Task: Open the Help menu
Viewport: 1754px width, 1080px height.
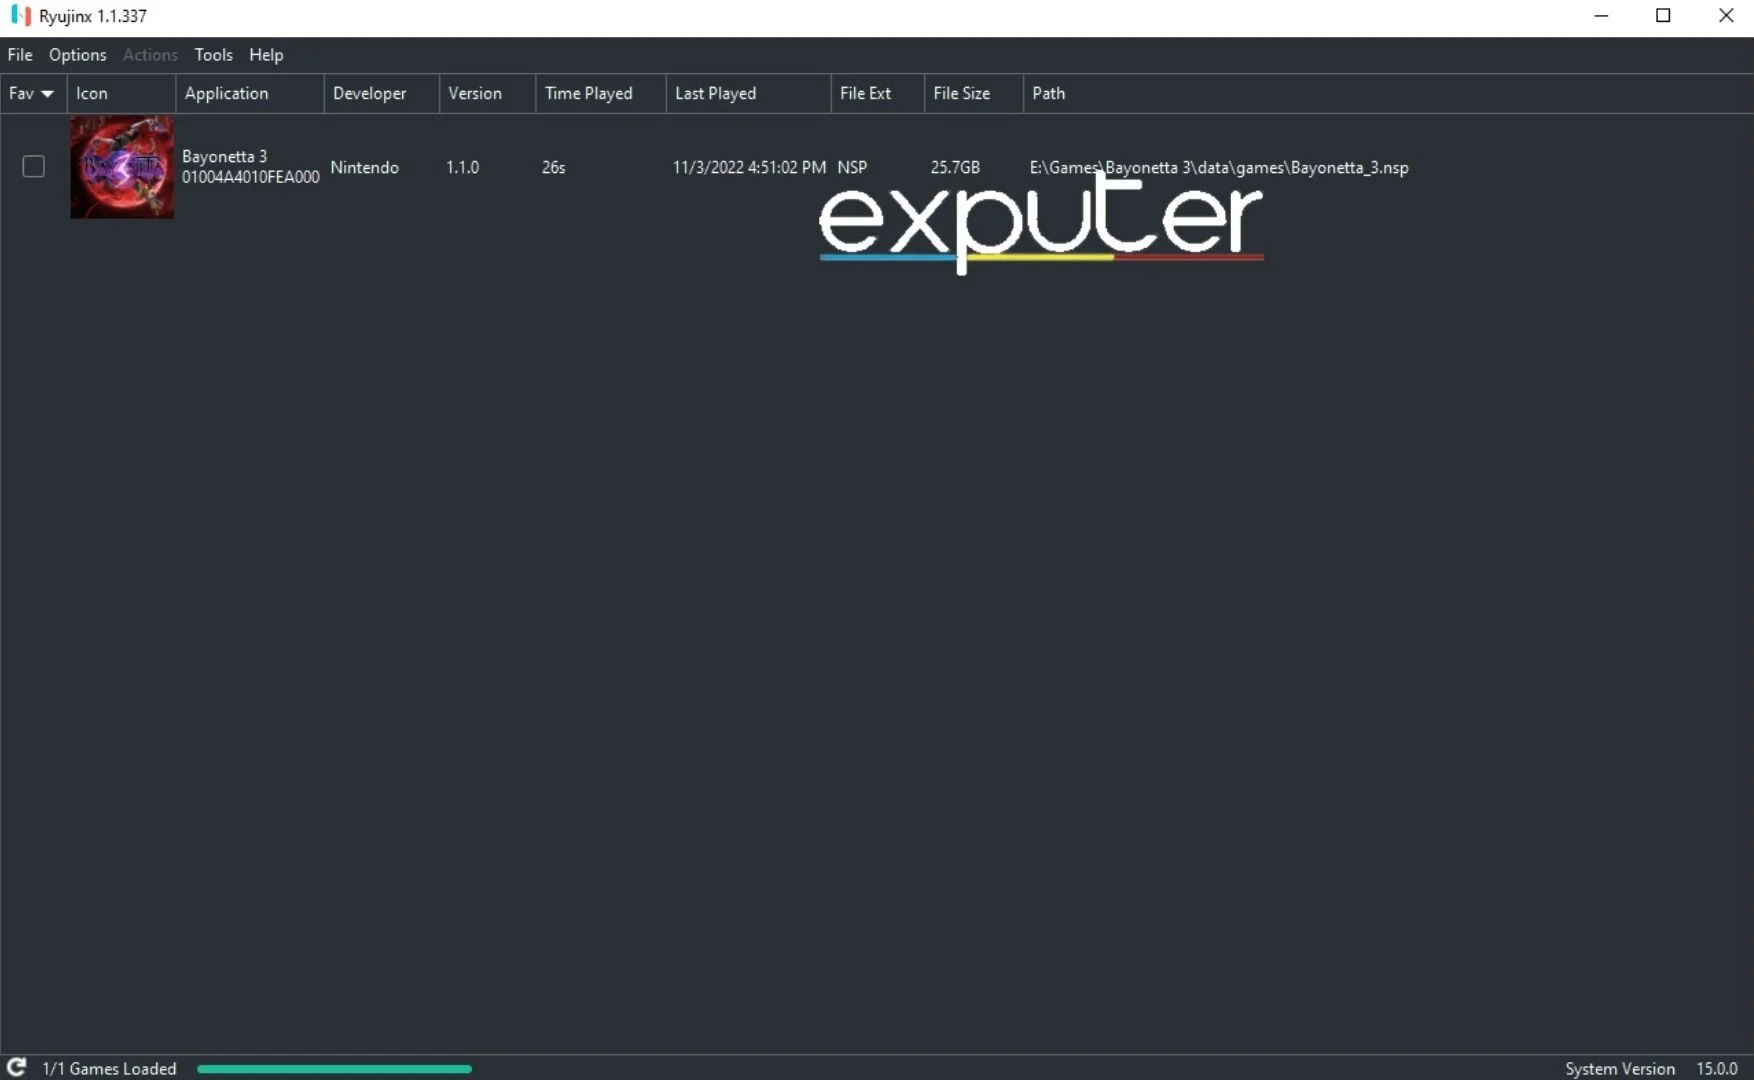Action: (x=266, y=55)
